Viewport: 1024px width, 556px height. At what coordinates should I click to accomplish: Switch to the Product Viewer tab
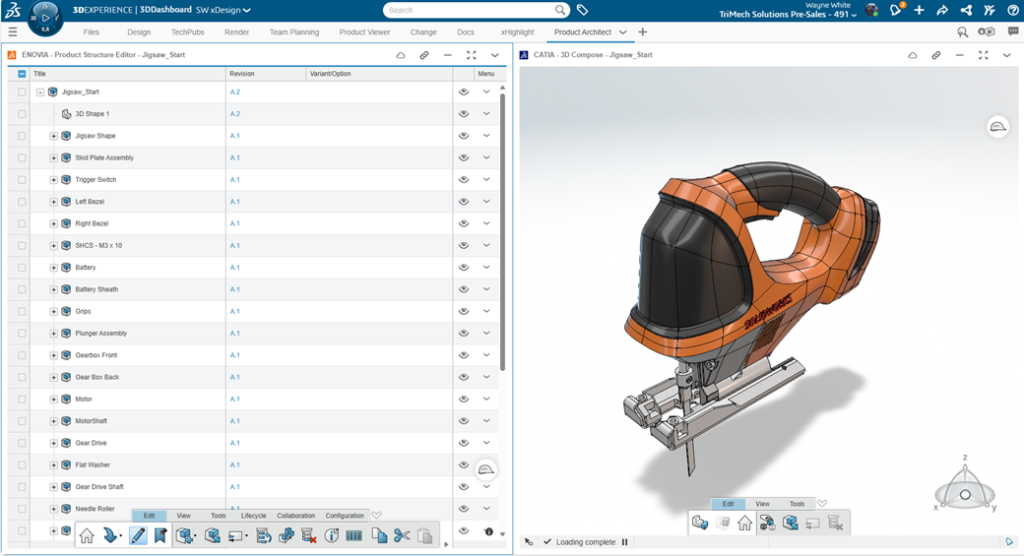pos(364,32)
